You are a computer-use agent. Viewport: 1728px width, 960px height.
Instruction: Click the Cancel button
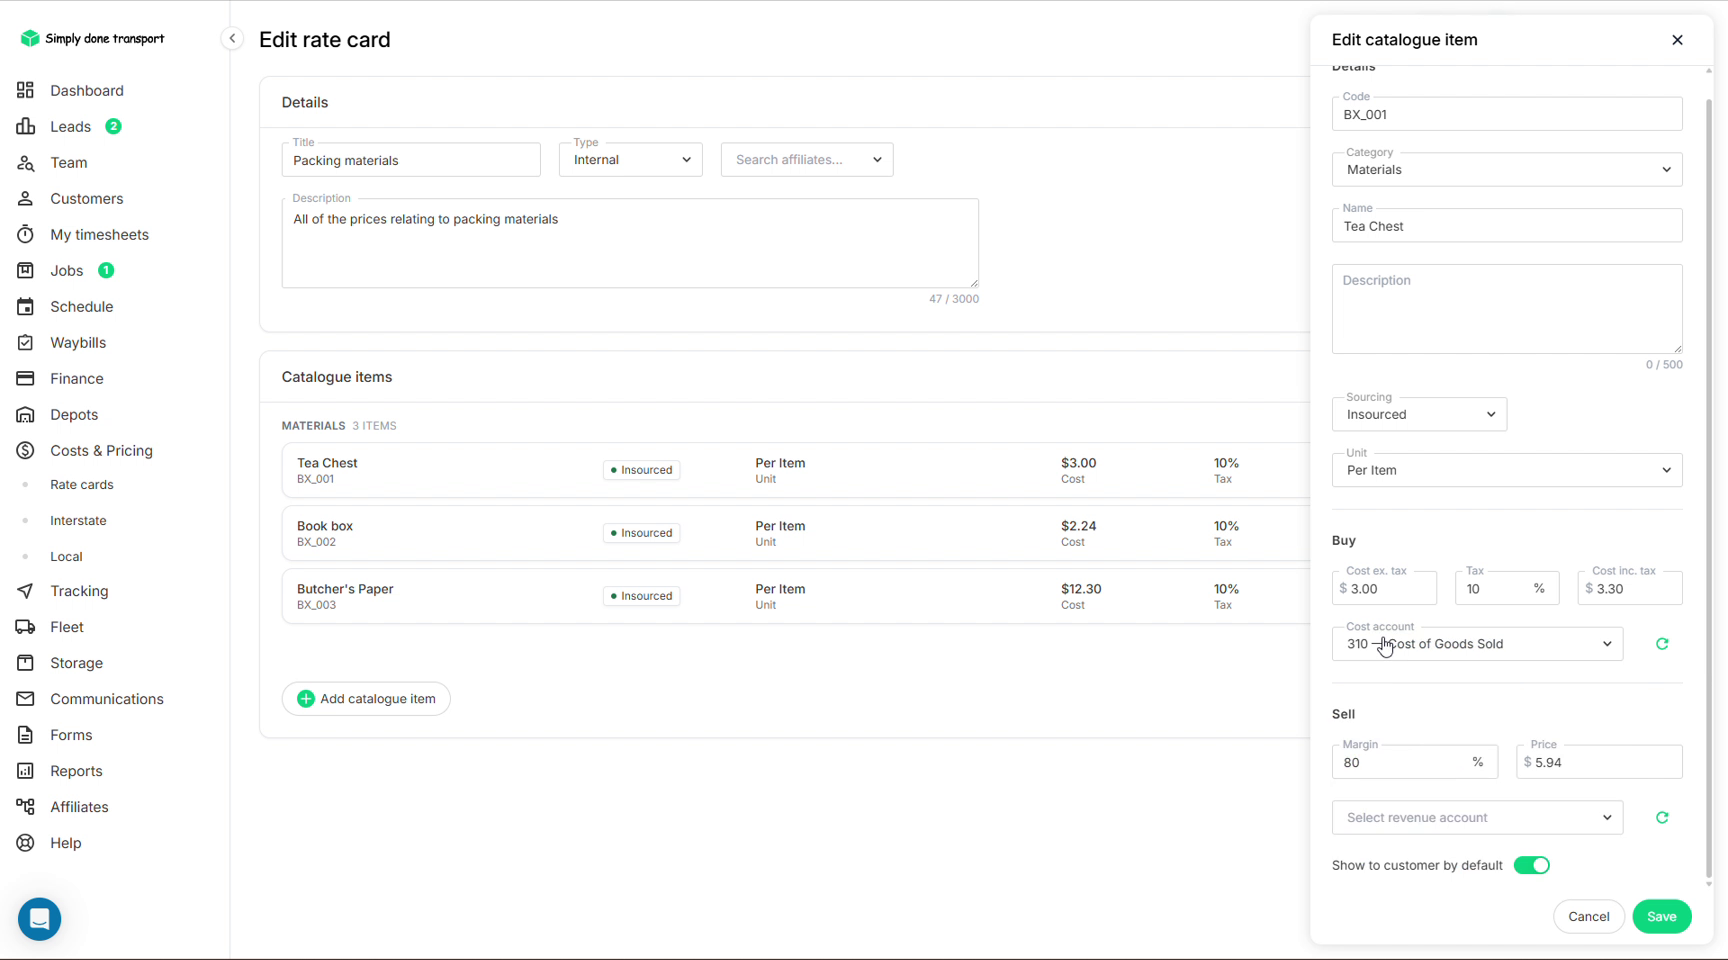click(x=1588, y=917)
